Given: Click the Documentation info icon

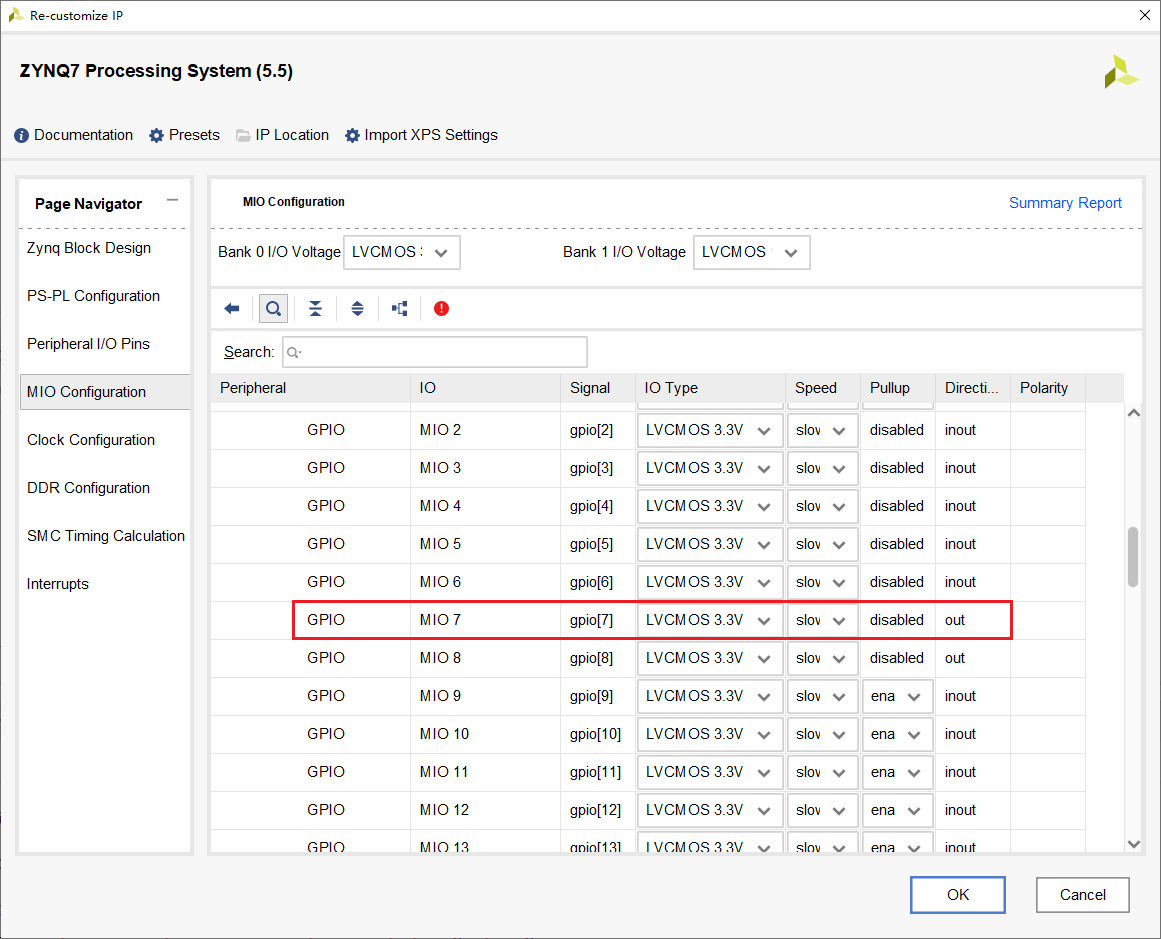Looking at the screenshot, I should (21, 136).
